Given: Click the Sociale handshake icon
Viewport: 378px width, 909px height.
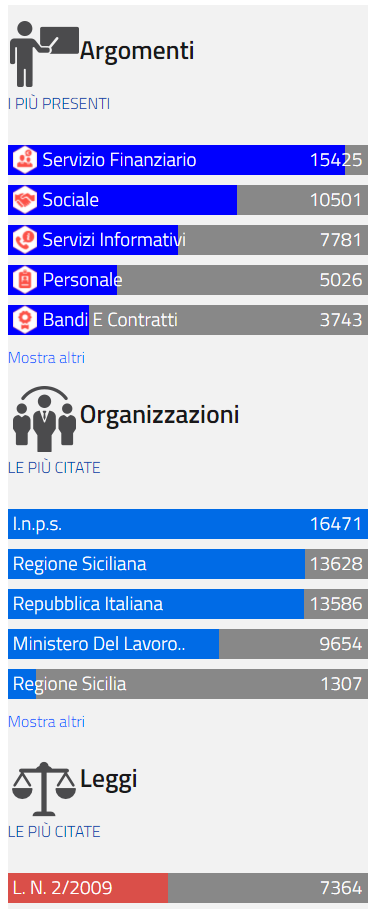Looking at the screenshot, I should (x=24, y=200).
